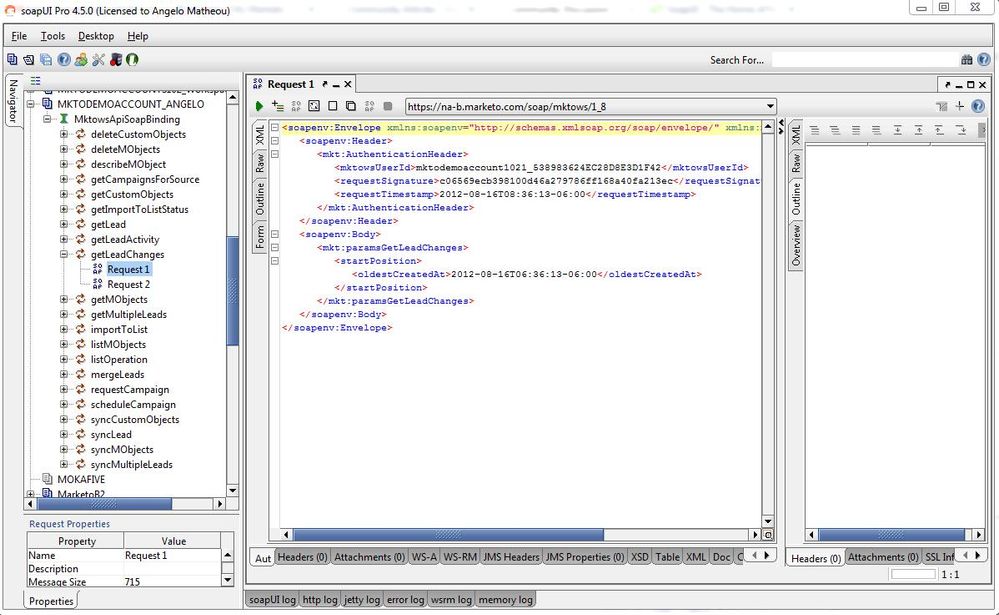
Task: Click the Preferences tools icon in main toolbar
Action: click(98, 60)
